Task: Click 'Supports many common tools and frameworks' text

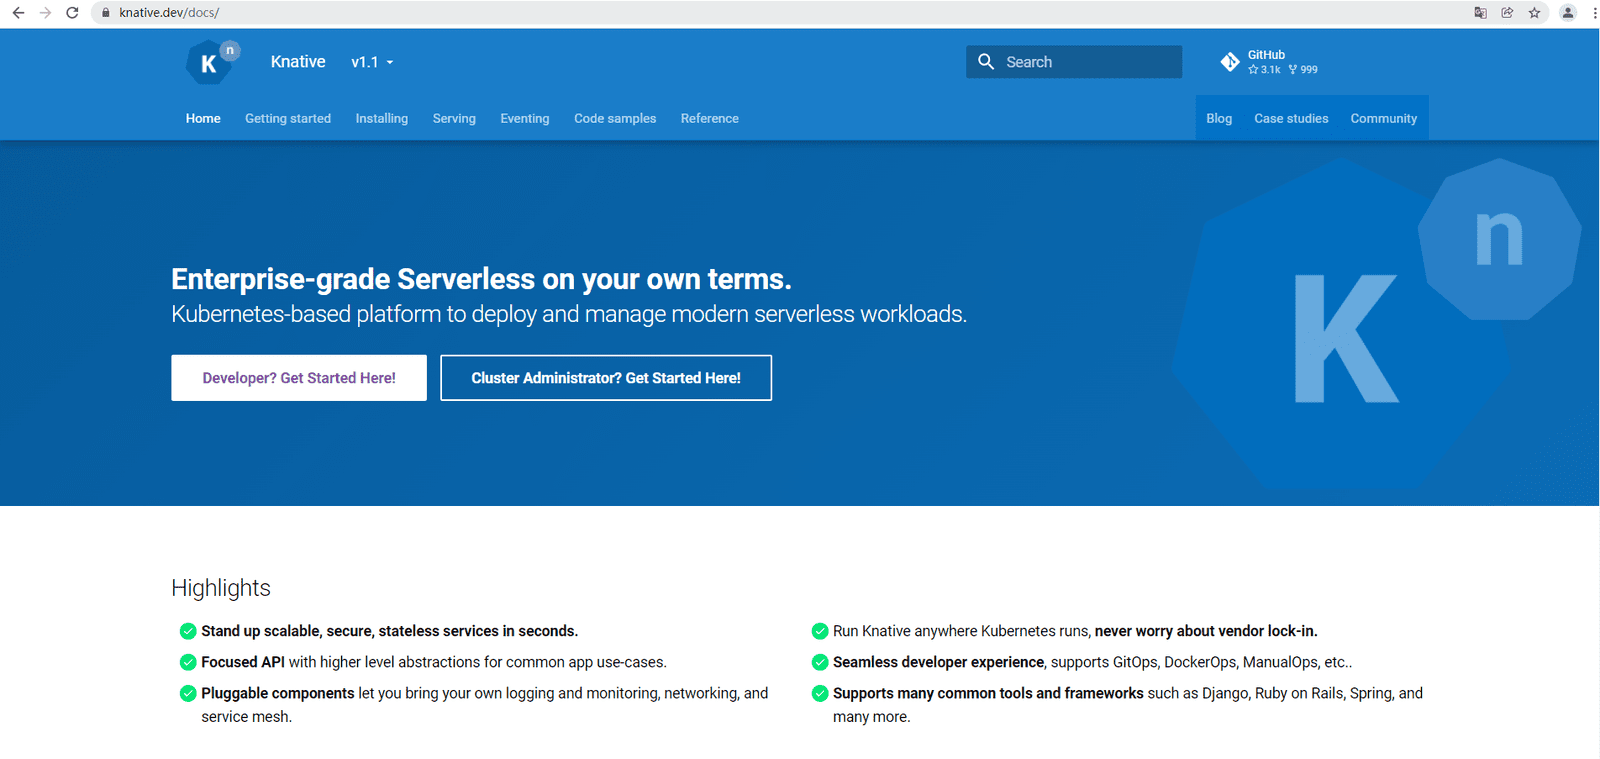Action: 988,693
